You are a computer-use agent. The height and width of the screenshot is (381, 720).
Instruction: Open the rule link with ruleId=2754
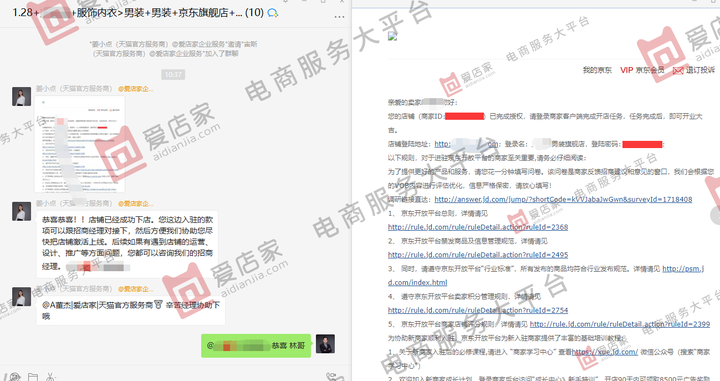(478, 310)
